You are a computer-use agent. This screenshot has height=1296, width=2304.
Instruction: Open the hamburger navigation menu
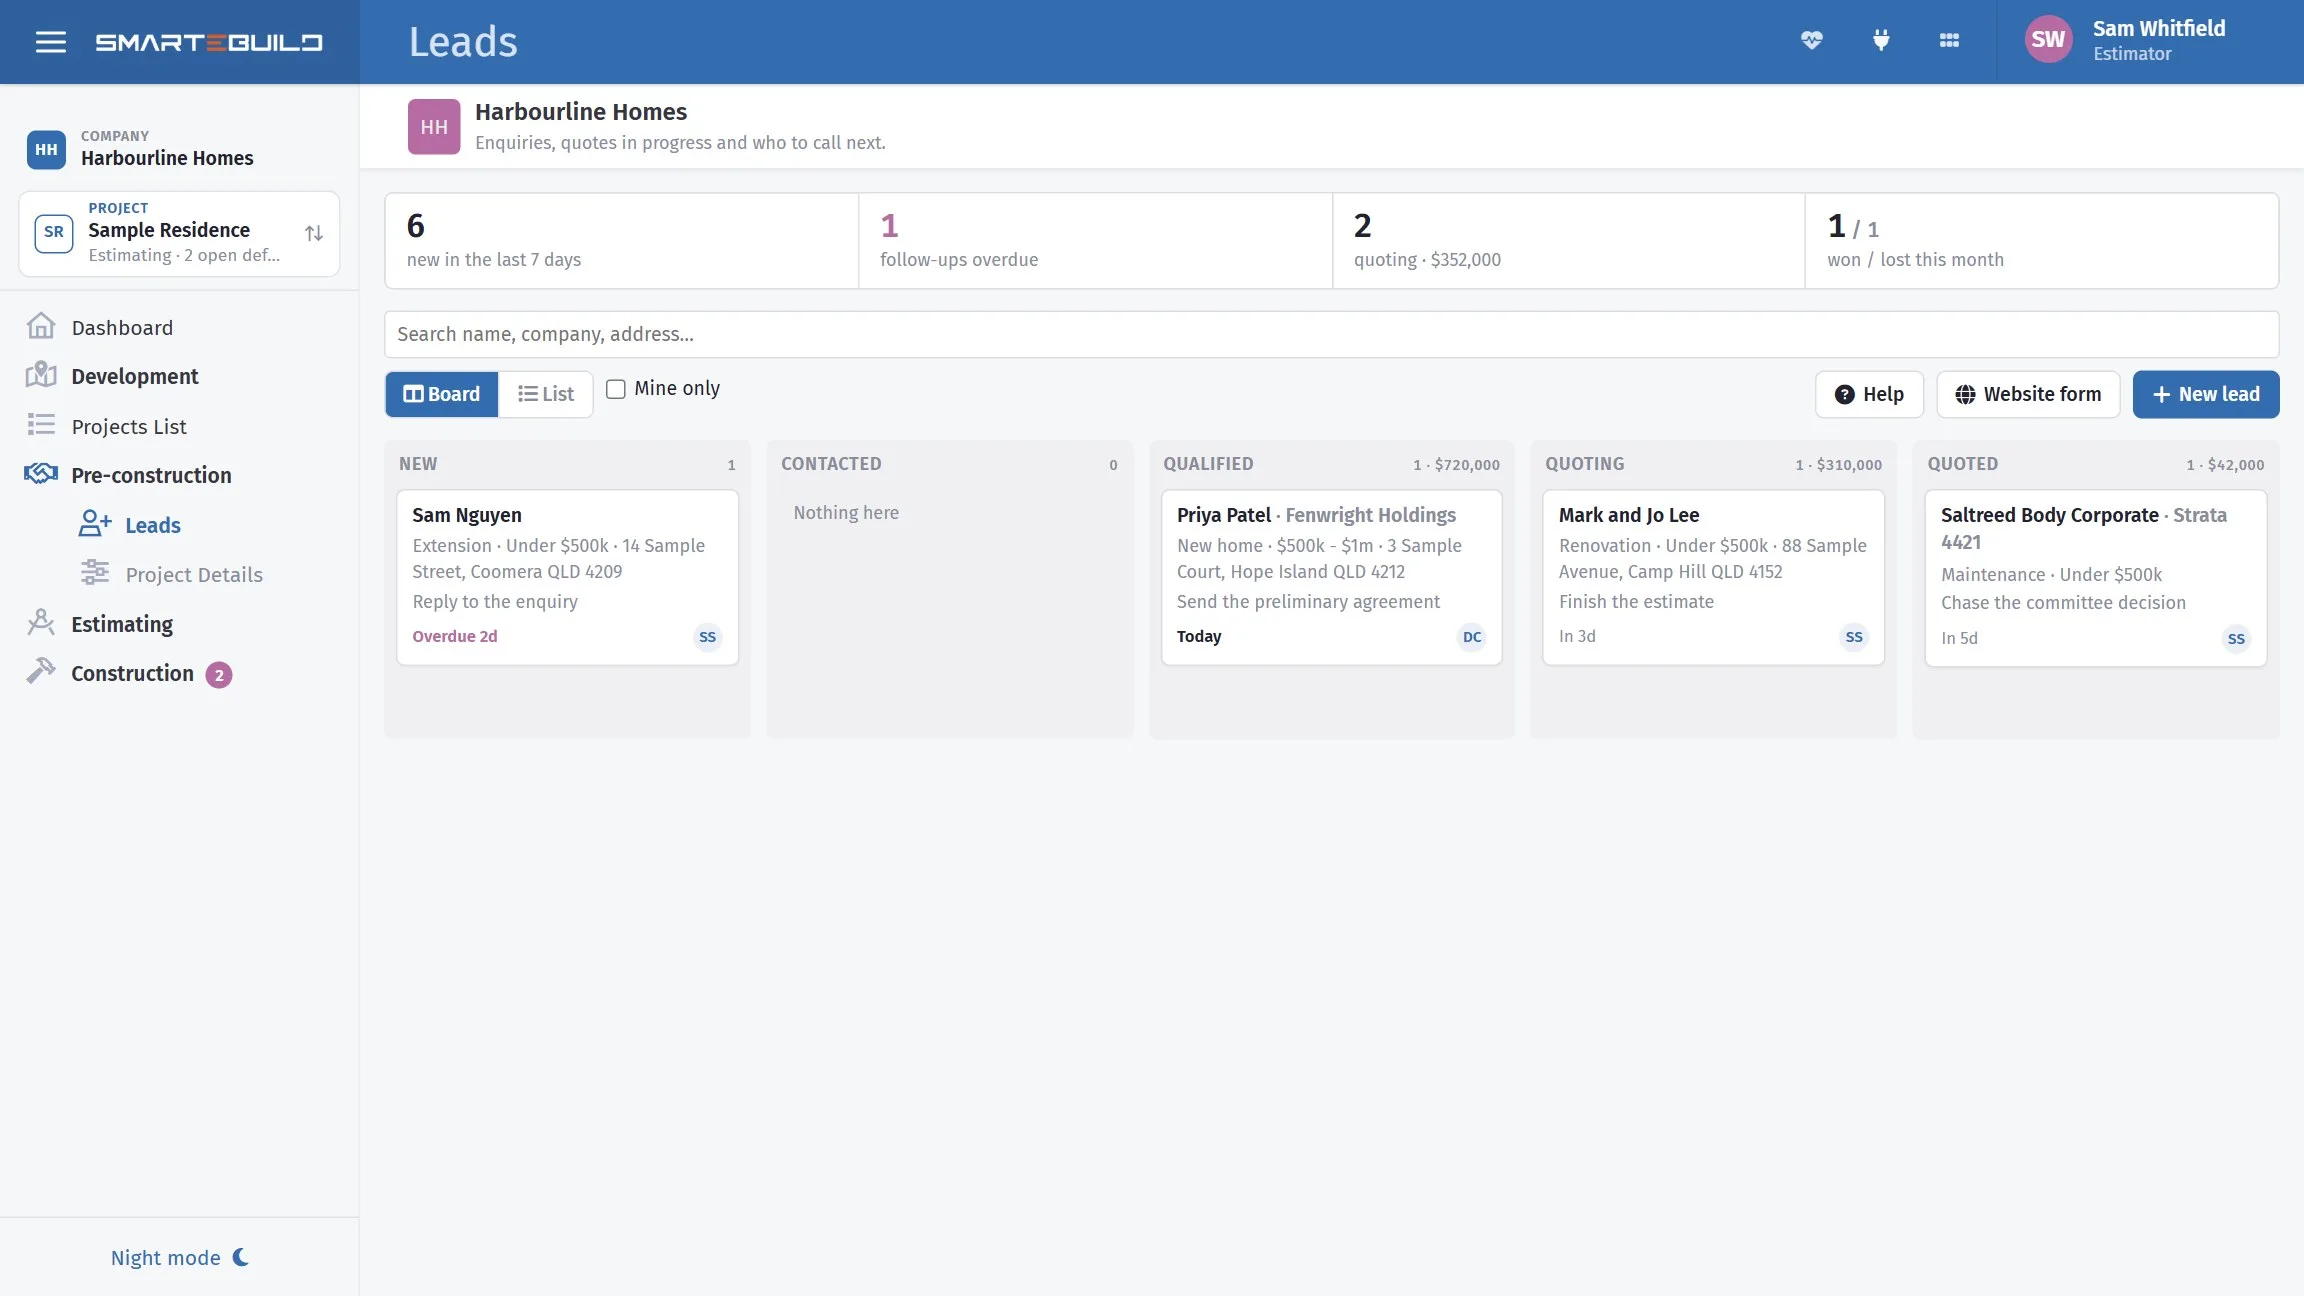tap(51, 42)
